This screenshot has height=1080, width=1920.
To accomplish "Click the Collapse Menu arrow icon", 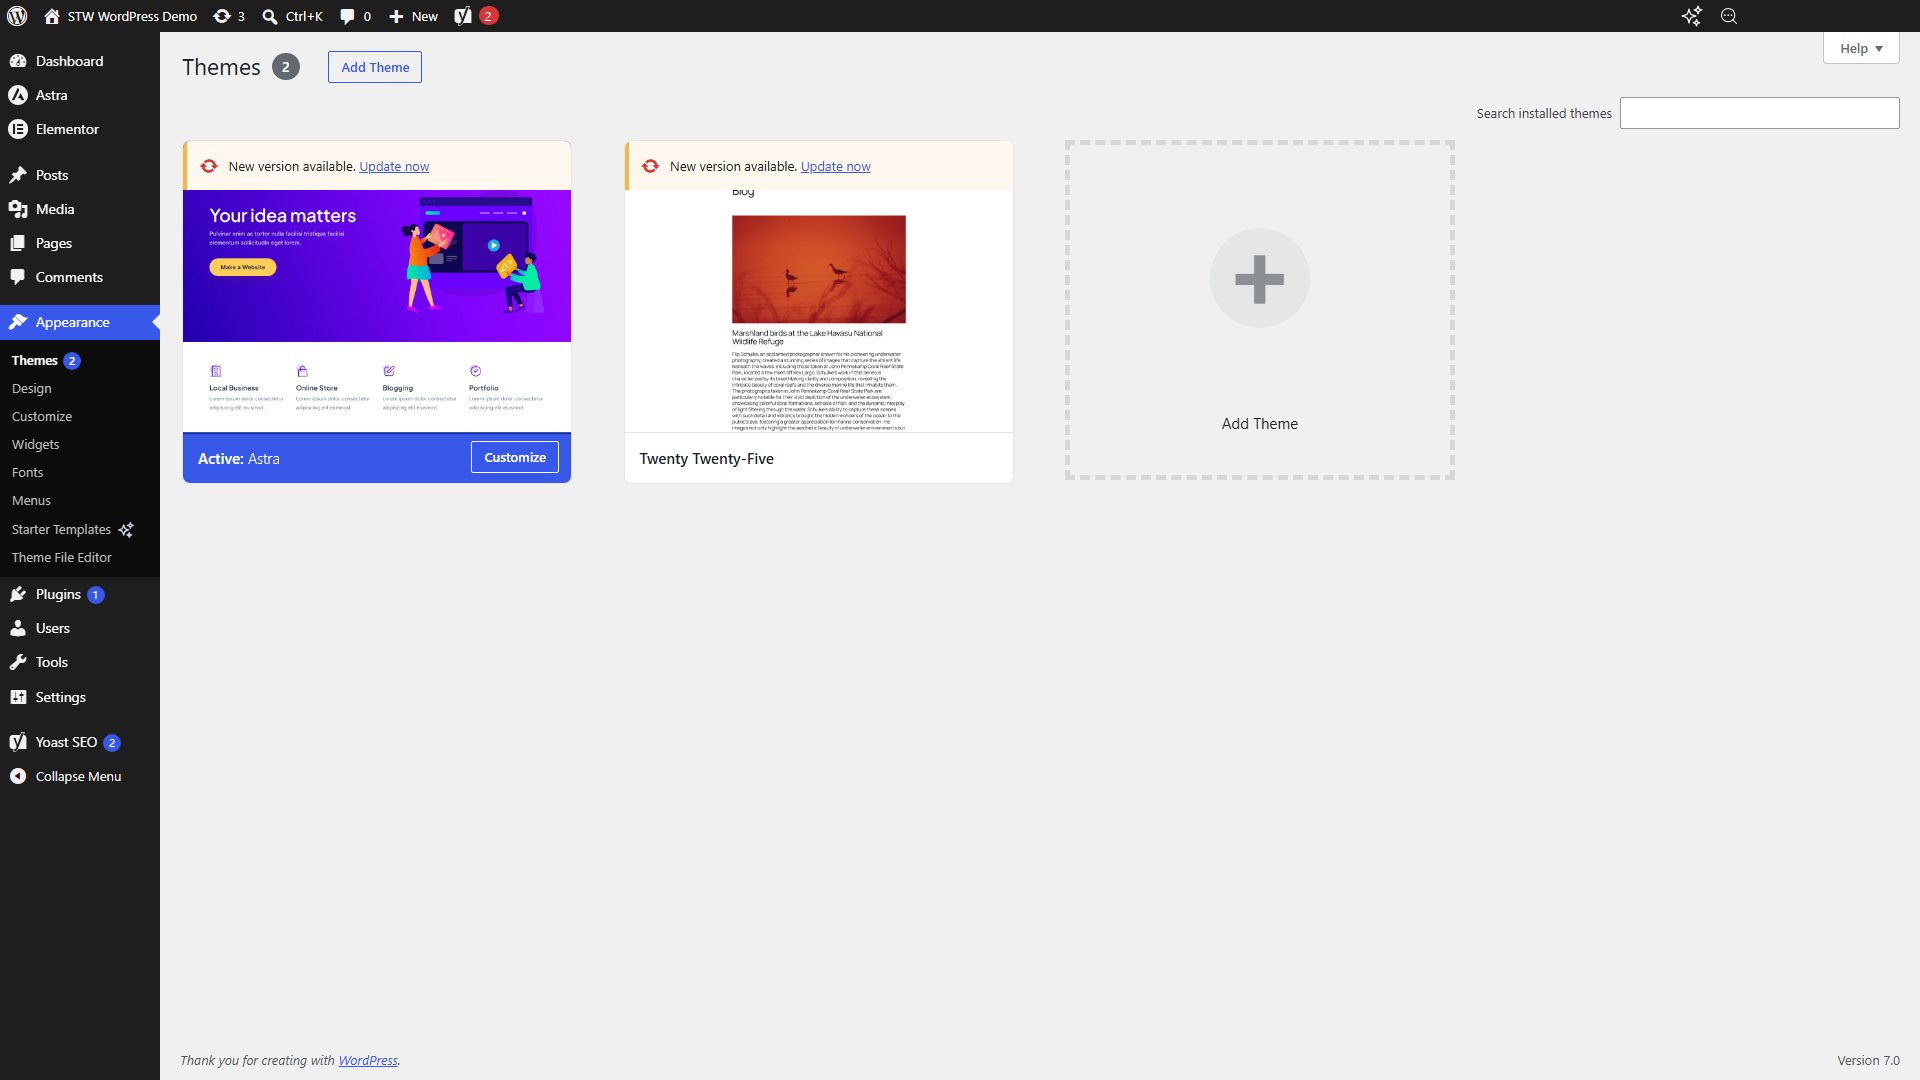I will coord(18,776).
